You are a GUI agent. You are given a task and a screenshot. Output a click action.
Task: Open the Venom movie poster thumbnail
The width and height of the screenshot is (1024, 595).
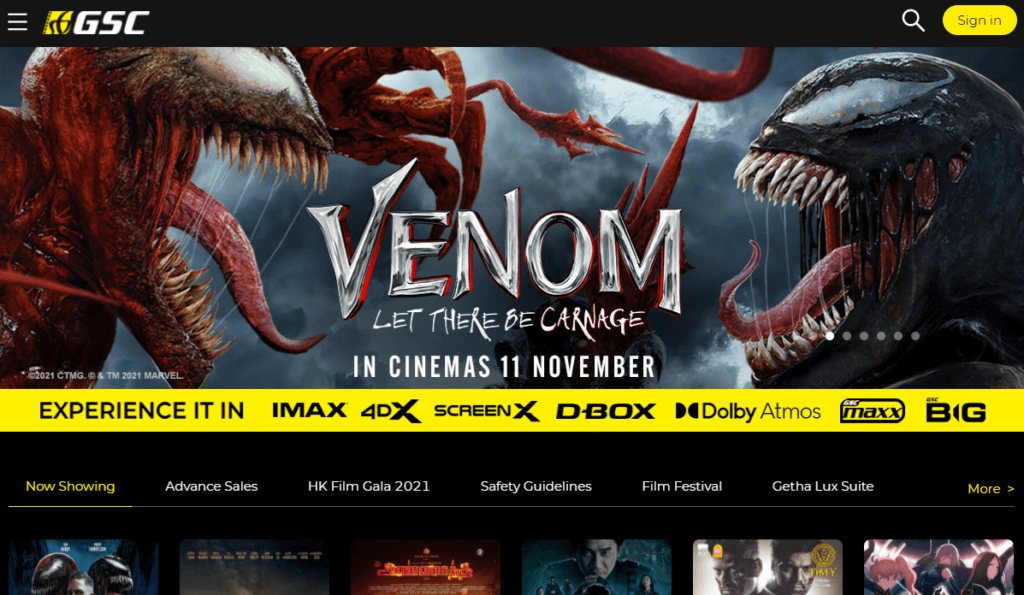(84, 567)
